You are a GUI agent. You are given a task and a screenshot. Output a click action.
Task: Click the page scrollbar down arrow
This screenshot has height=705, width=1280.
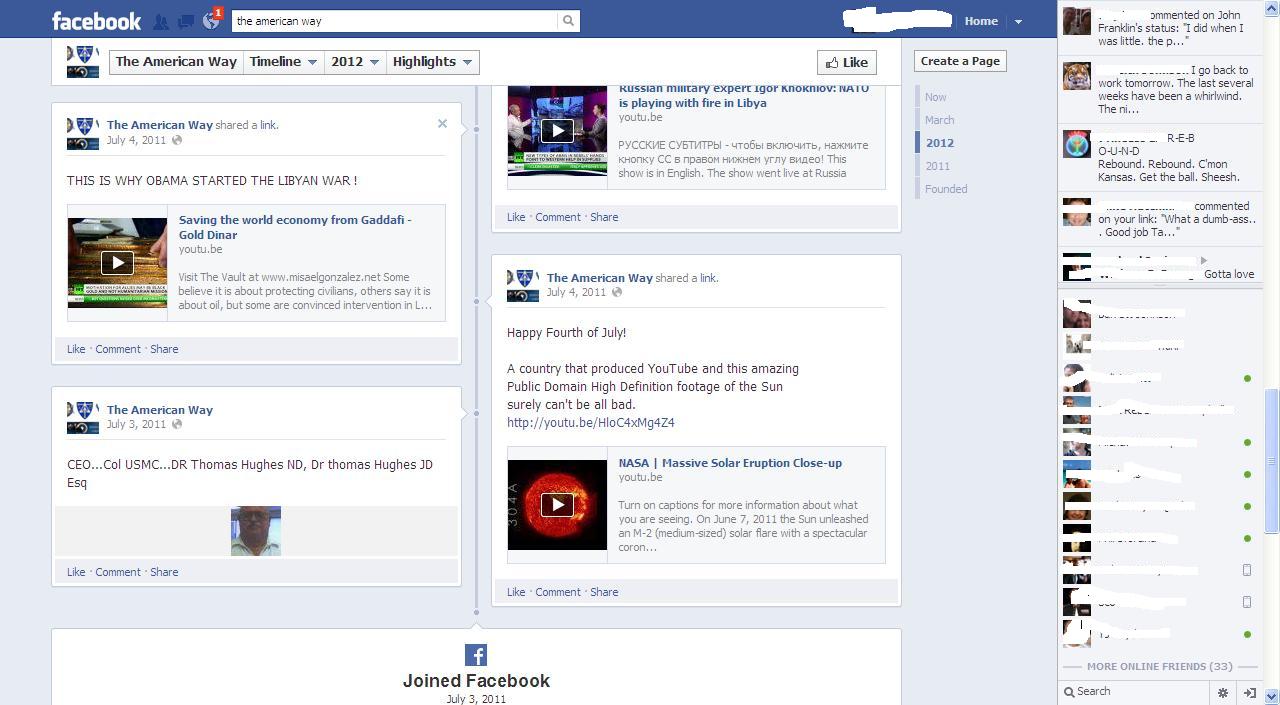(1272, 696)
